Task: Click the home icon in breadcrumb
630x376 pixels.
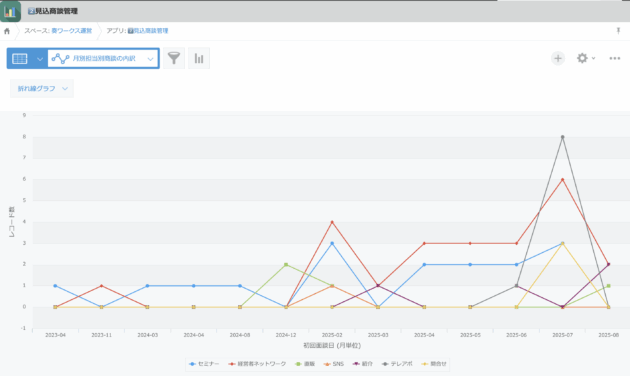Action: click(x=7, y=31)
